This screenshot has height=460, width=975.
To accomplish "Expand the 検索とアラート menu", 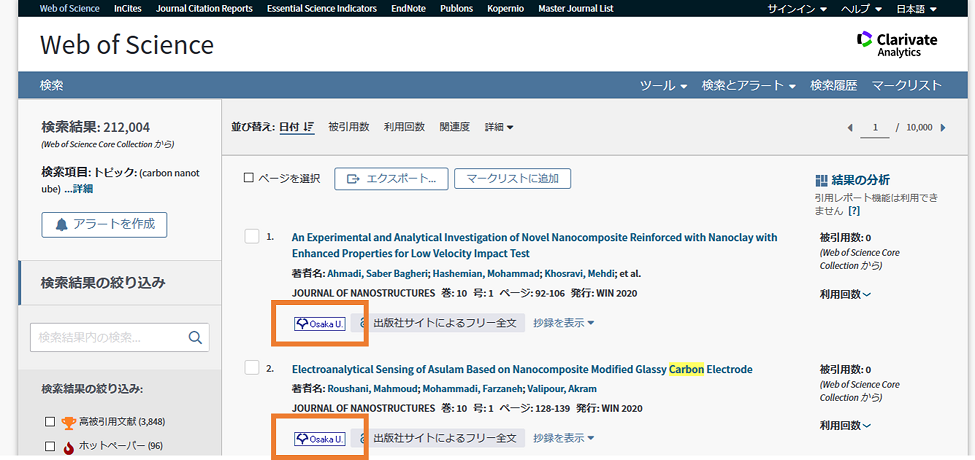I will 749,86.
